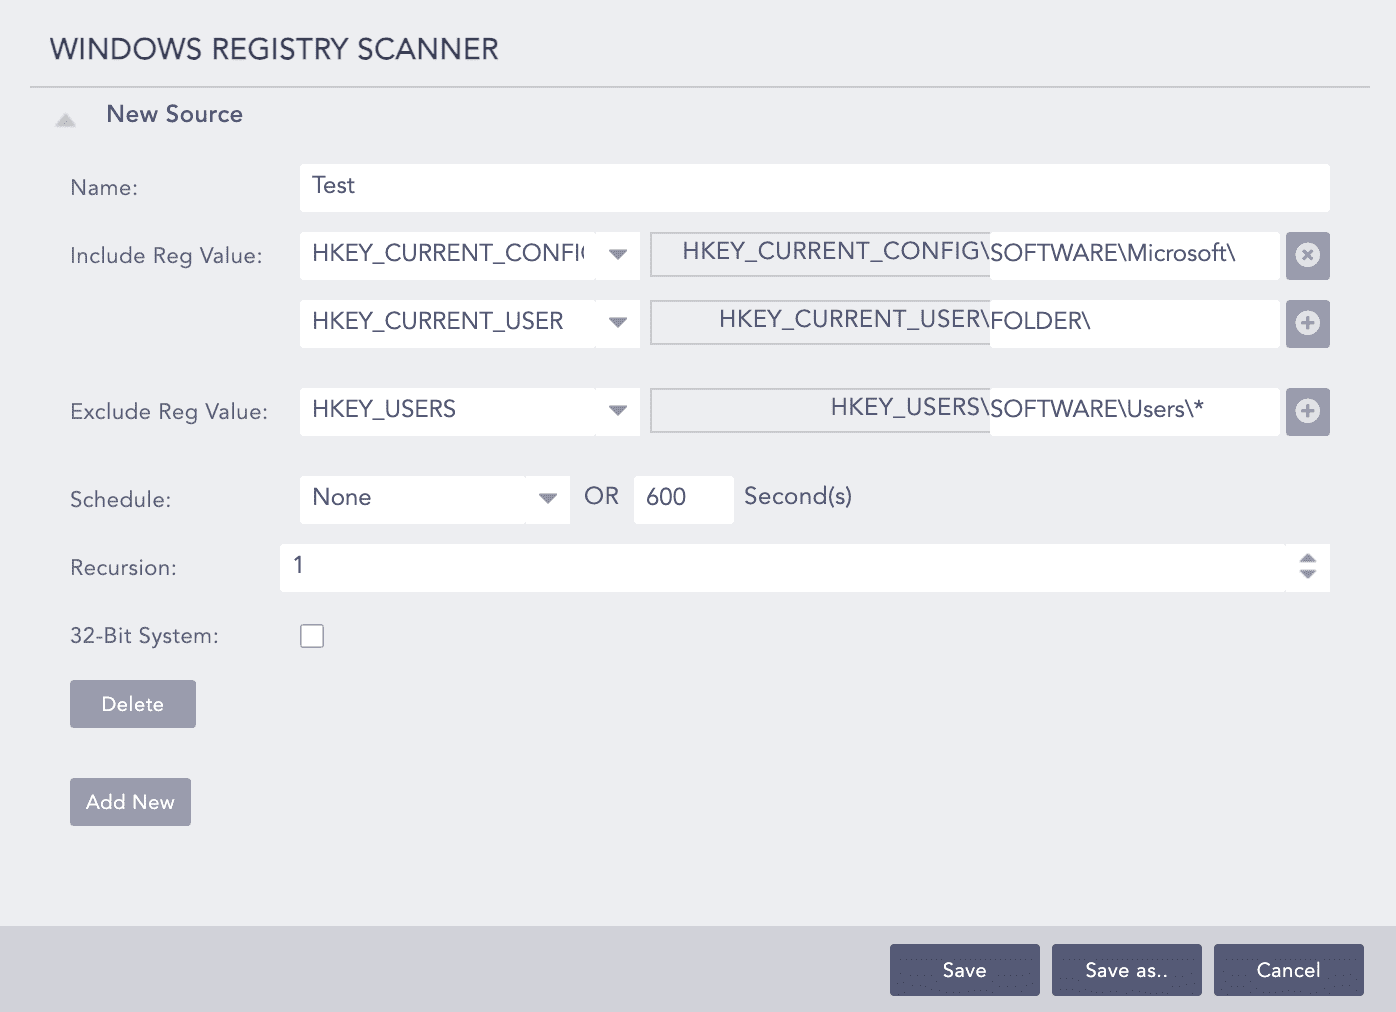Edit the schedule seconds field showing 600
Image resolution: width=1396 pixels, height=1012 pixels.
683,499
